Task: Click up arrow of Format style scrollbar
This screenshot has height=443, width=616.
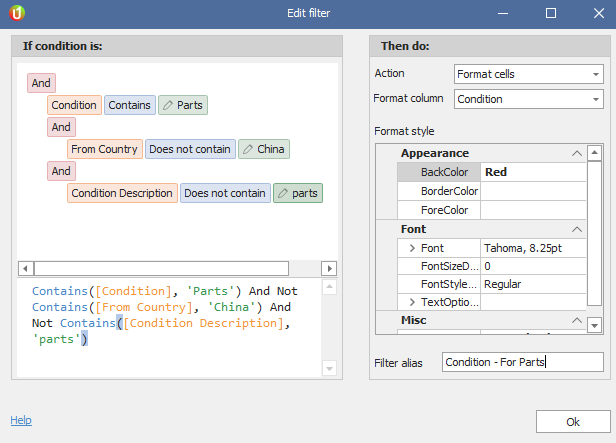Action: pyautogui.click(x=594, y=153)
